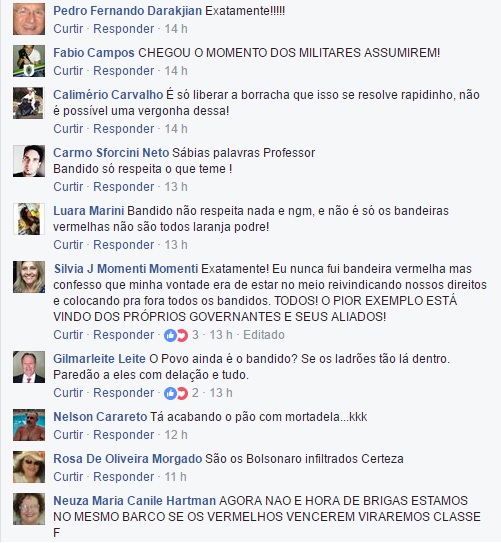The width and height of the screenshot is (501, 543).
Task: Open Neuza Maria Canile Hartman's profile link
Action: pyautogui.click(x=135, y=501)
